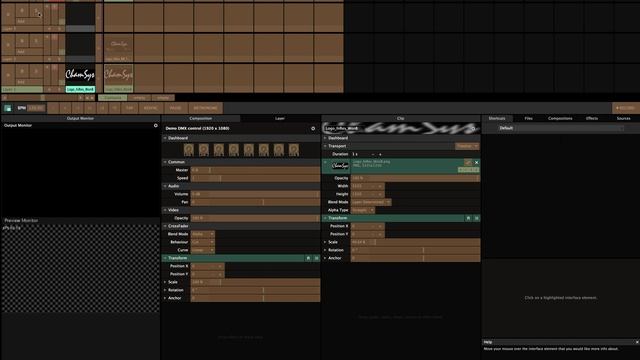
Task: Toggle the S solo button on top layer
Action: tap(36, 11)
